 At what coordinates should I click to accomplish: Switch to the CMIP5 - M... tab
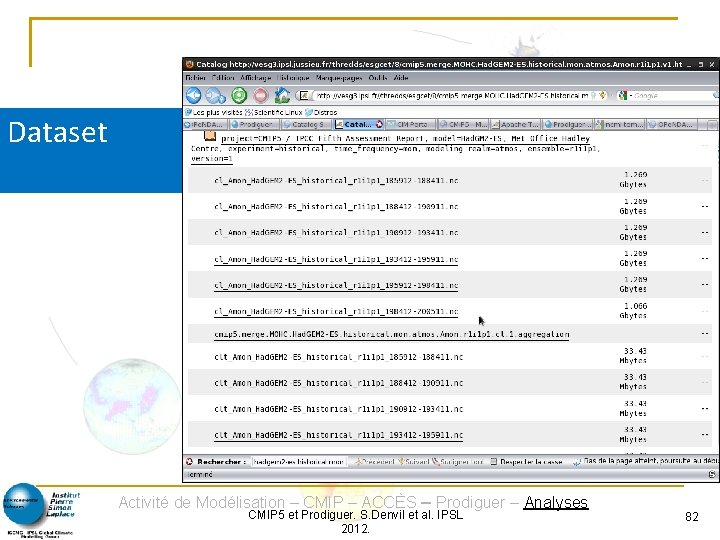pos(463,124)
